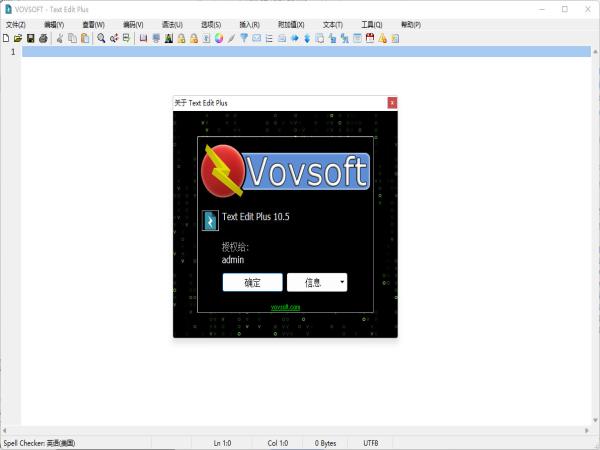The width and height of the screenshot is (600, 450).
Task: Click the Paste clipboard icon
Action: pos(85,38)
